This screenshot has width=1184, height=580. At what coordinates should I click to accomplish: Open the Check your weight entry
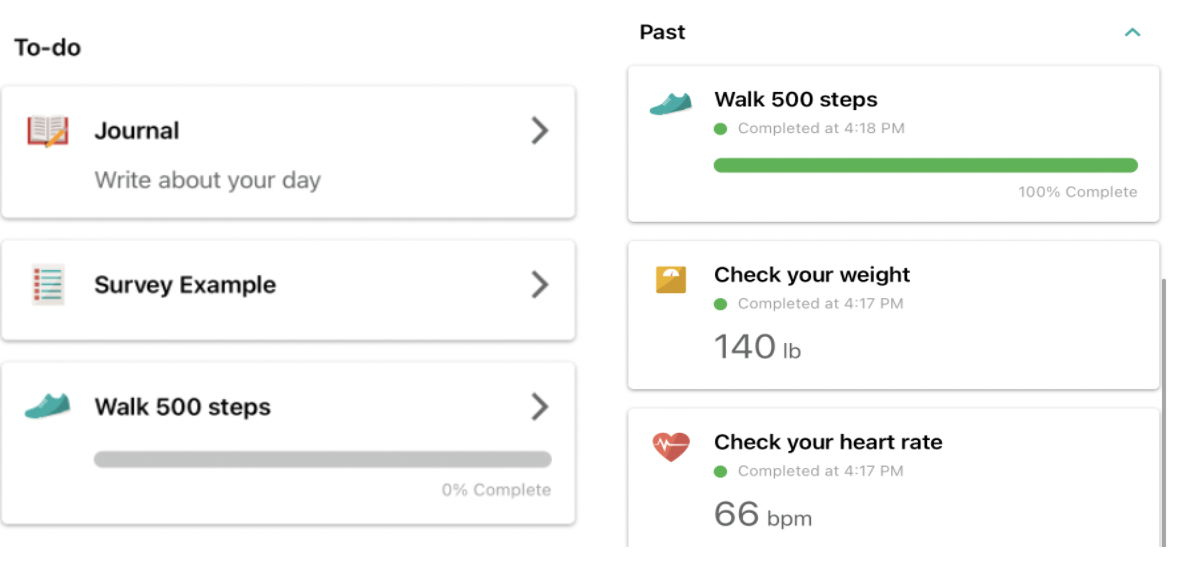(893, 316)
